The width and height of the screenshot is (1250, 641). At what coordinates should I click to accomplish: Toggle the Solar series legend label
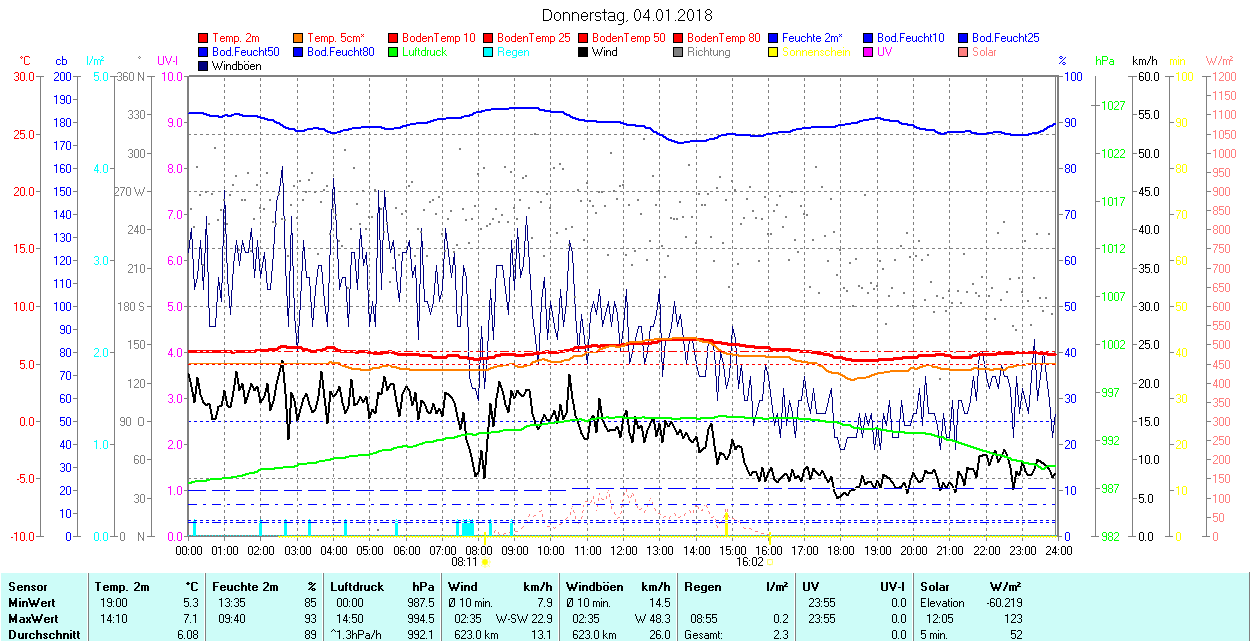[984, 52]
